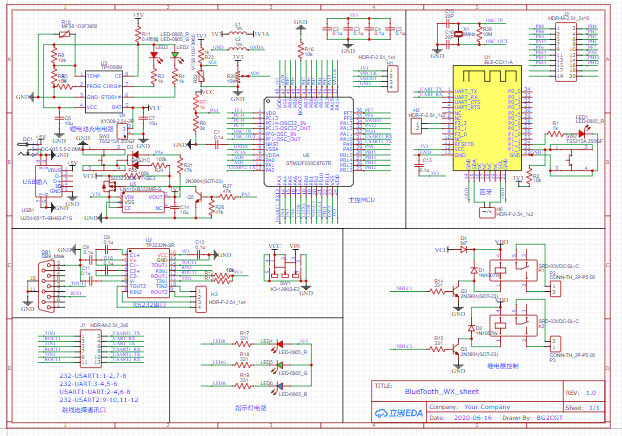Click the Your Company field in title block
Screen dimensions: 622x436
[x=488, y=408]
